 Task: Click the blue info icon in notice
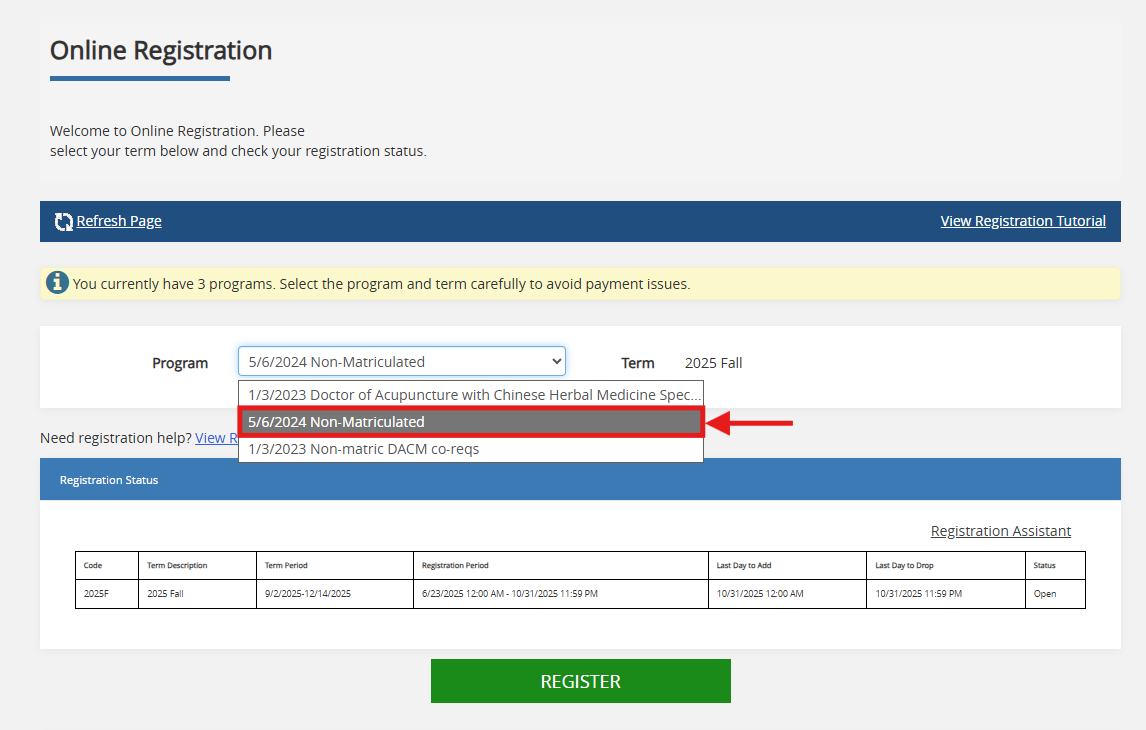point(58,283)
